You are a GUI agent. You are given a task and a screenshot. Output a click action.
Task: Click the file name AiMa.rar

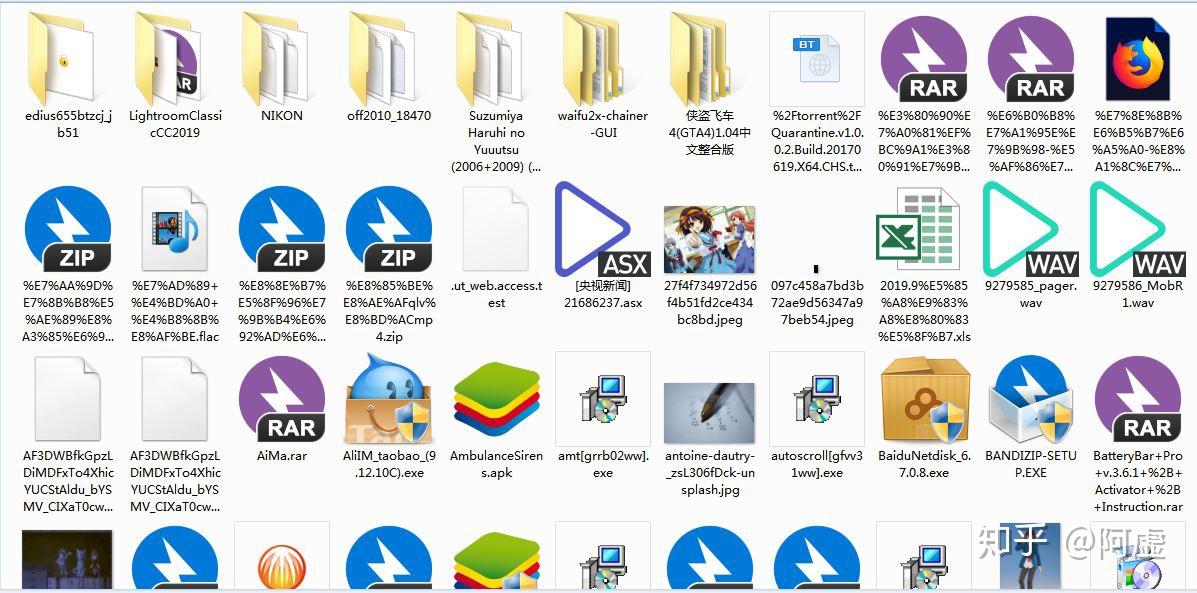click(282, 456)
